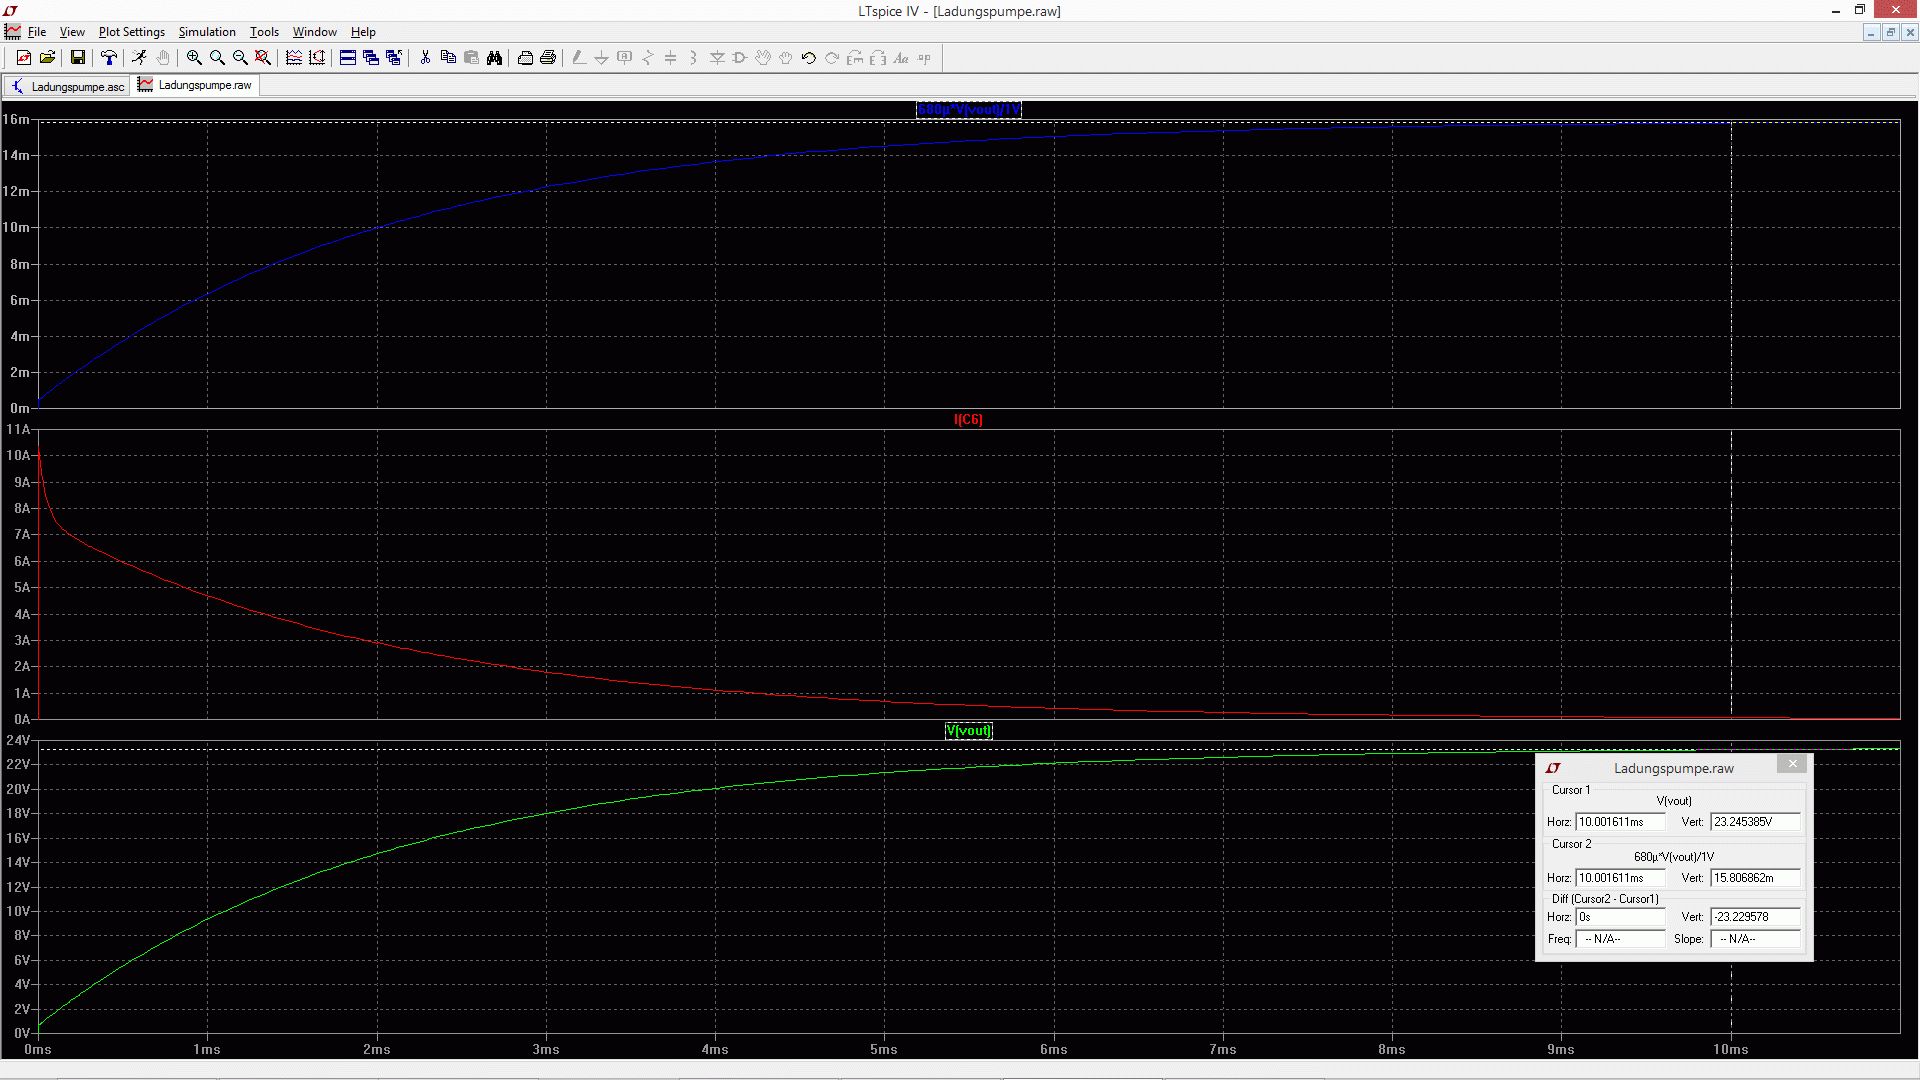The width and height of the screenshot is (1920, 1080).
Task: Click the Zoom In magnifier icon
Action: coord(194,58)
